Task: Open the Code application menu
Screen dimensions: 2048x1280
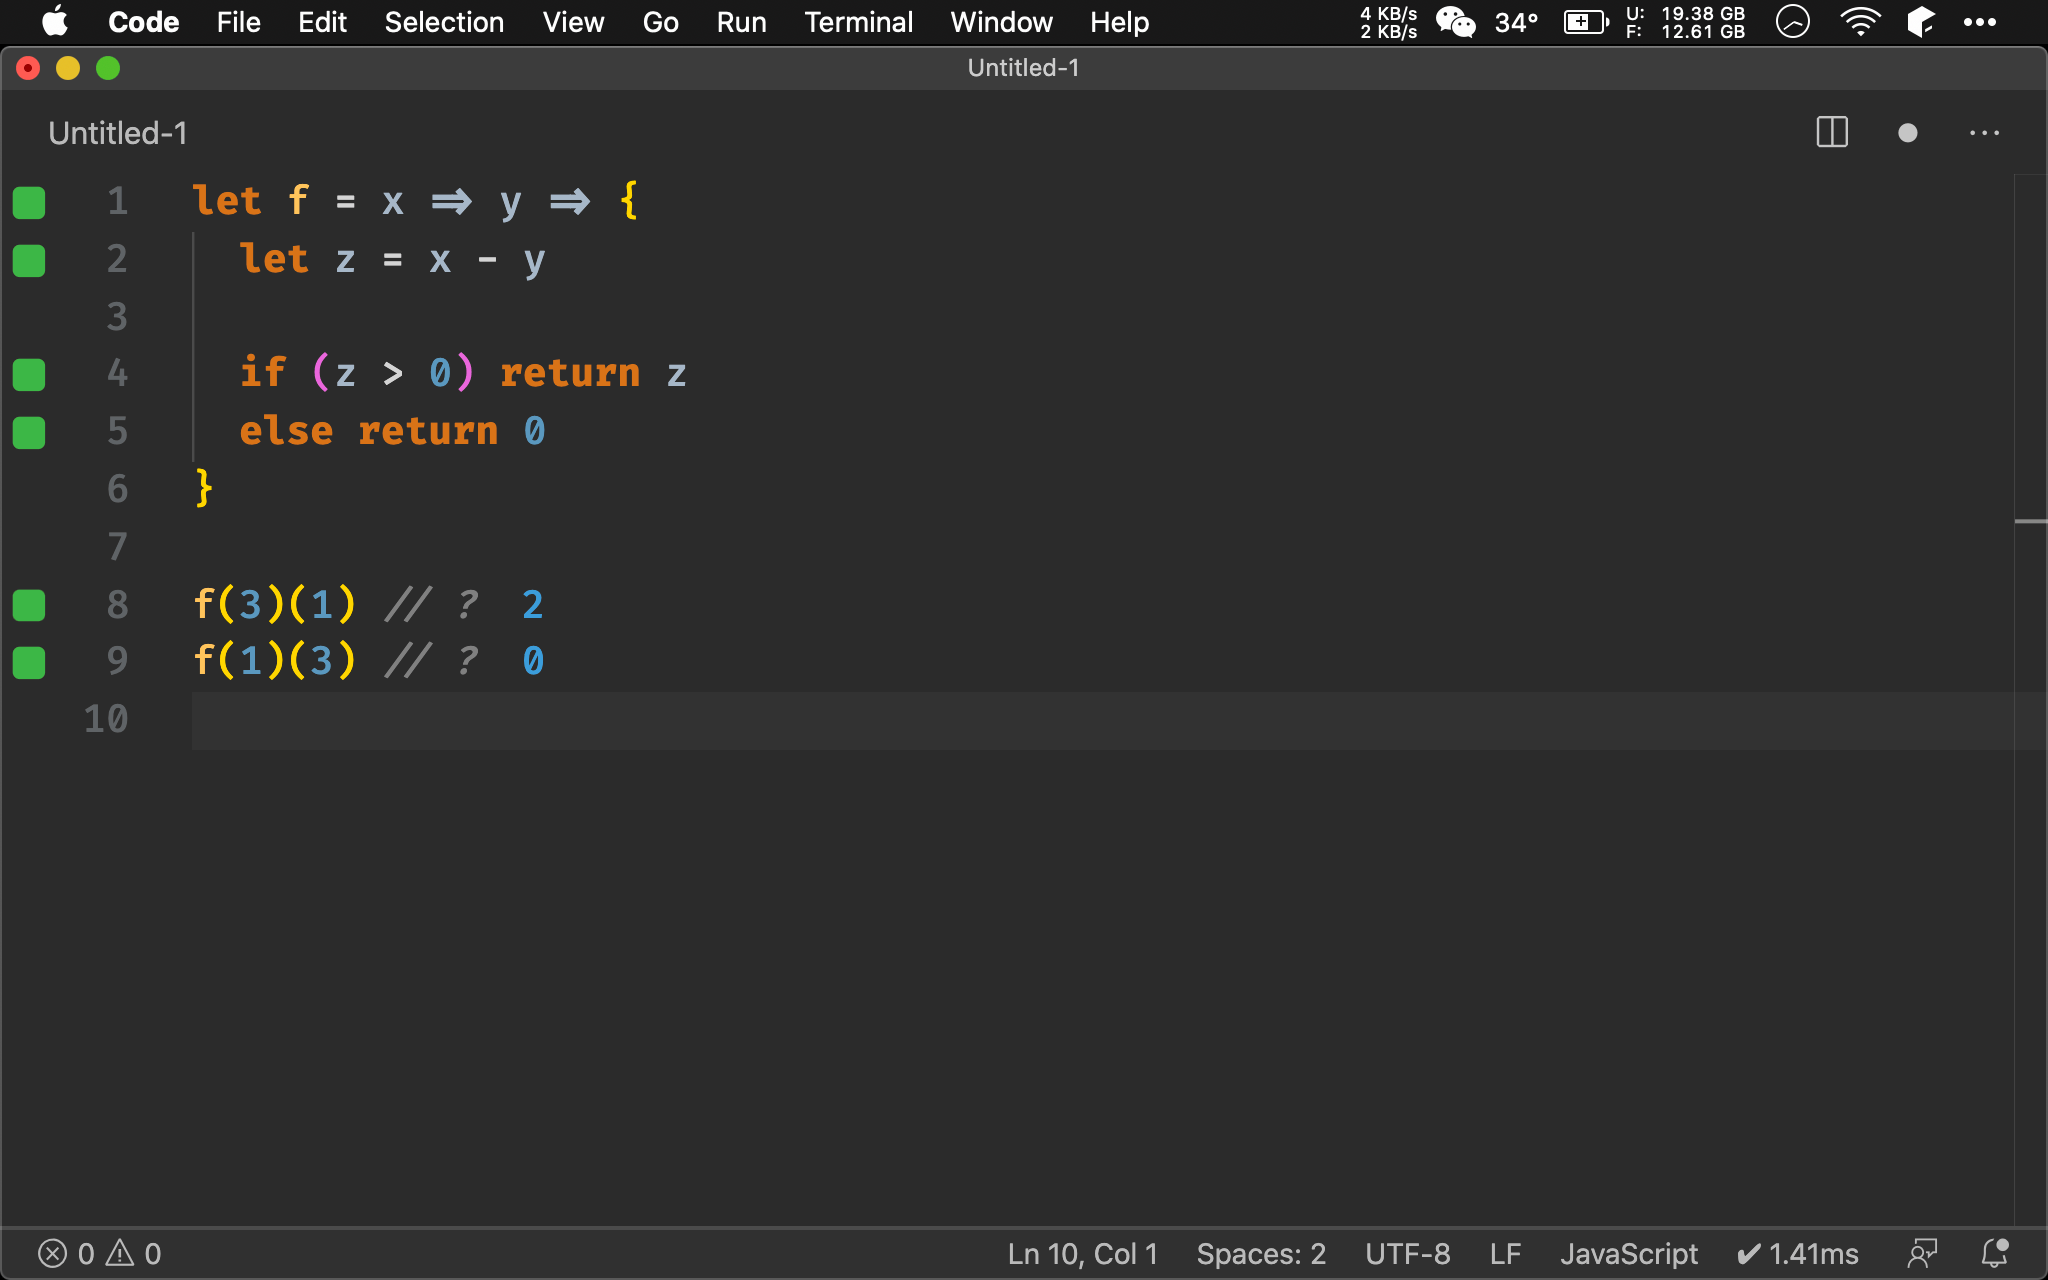Action: (x=143, y=22)
